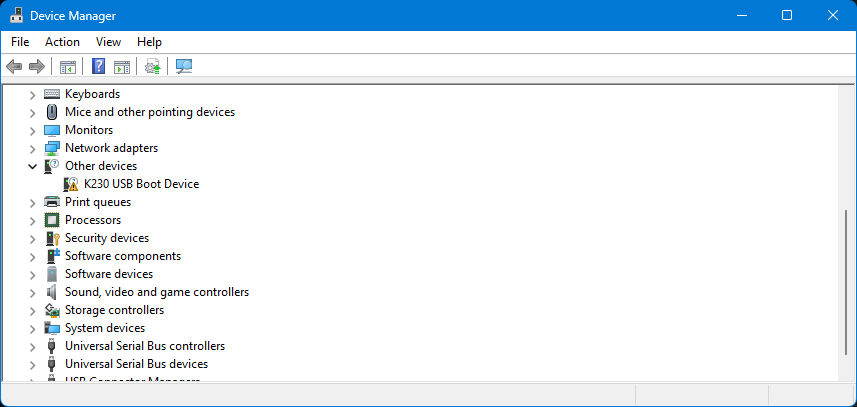Click the Update device driver toolbar icon
The height and width of the screenshot is (407, 857).
152,67
